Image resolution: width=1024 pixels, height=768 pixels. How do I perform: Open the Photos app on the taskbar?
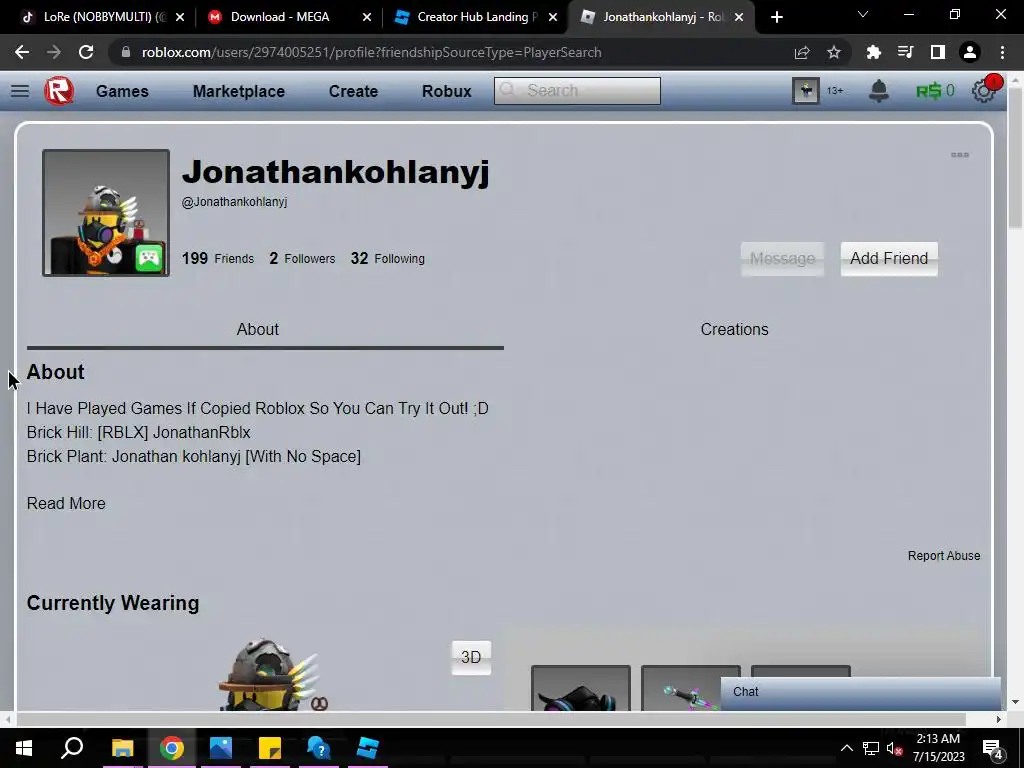tap(221, 748)
